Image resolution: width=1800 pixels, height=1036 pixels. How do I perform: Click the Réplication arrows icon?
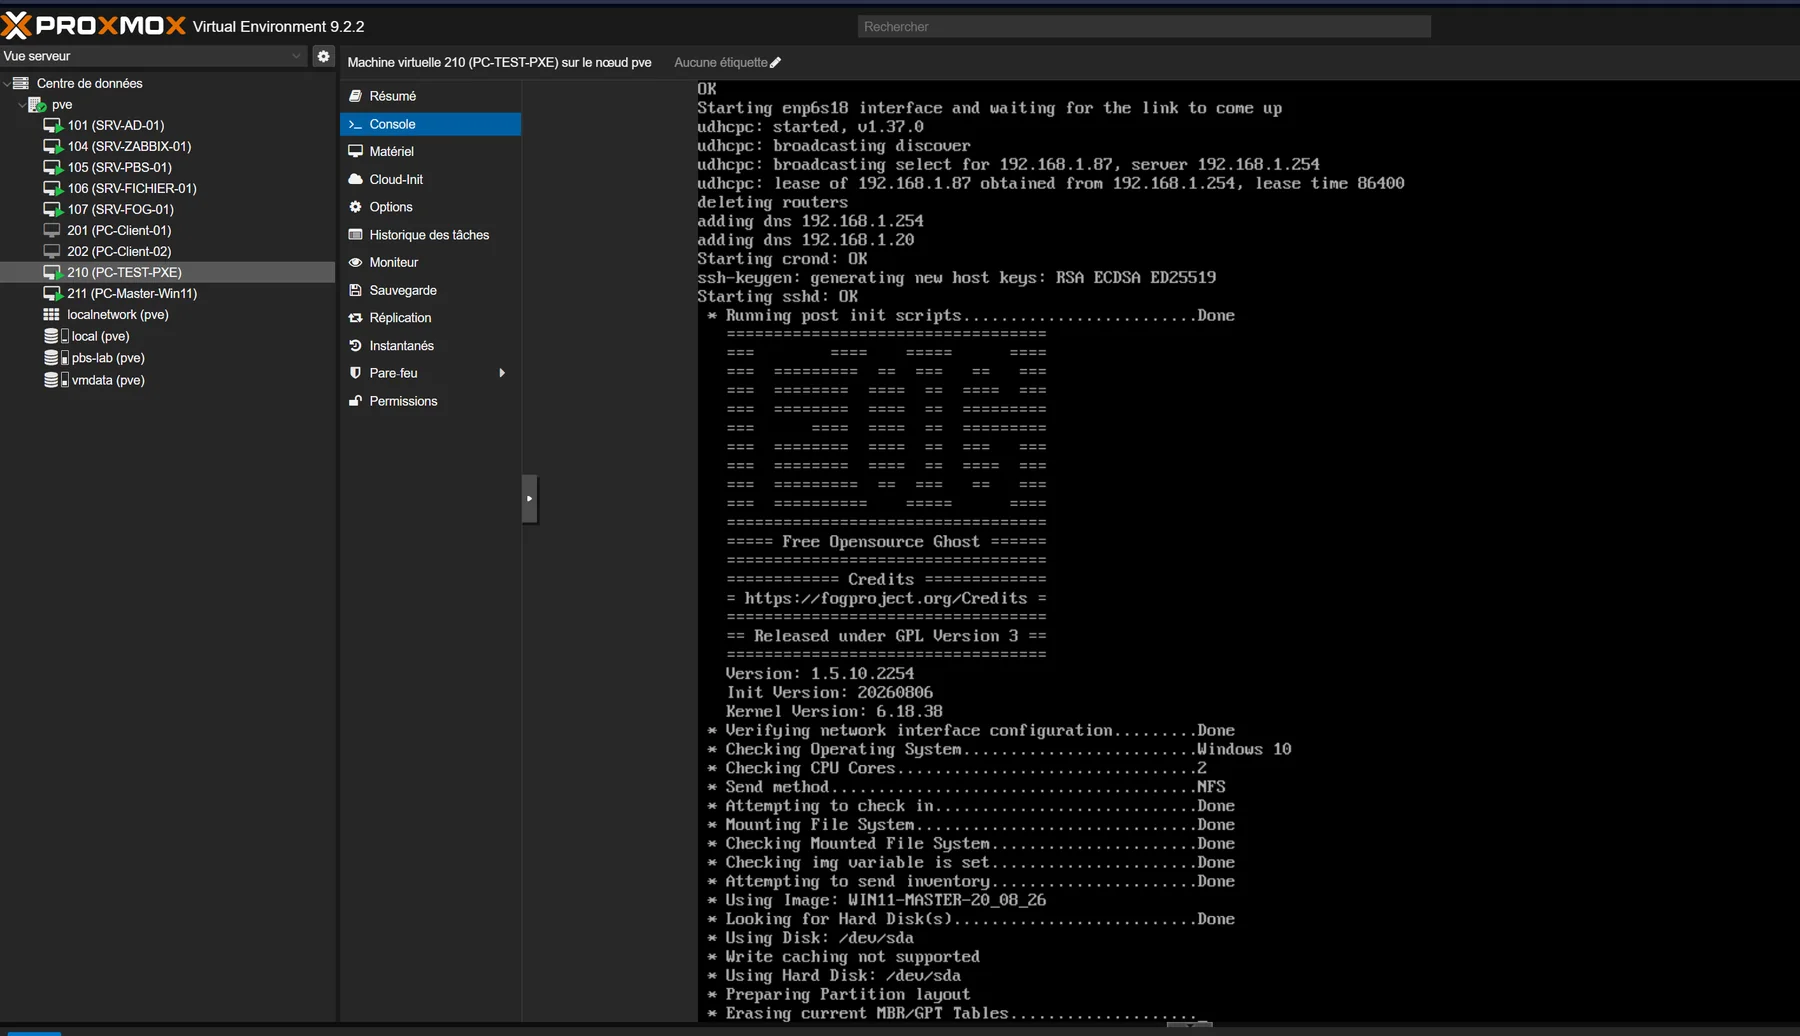tap(355, 318)
